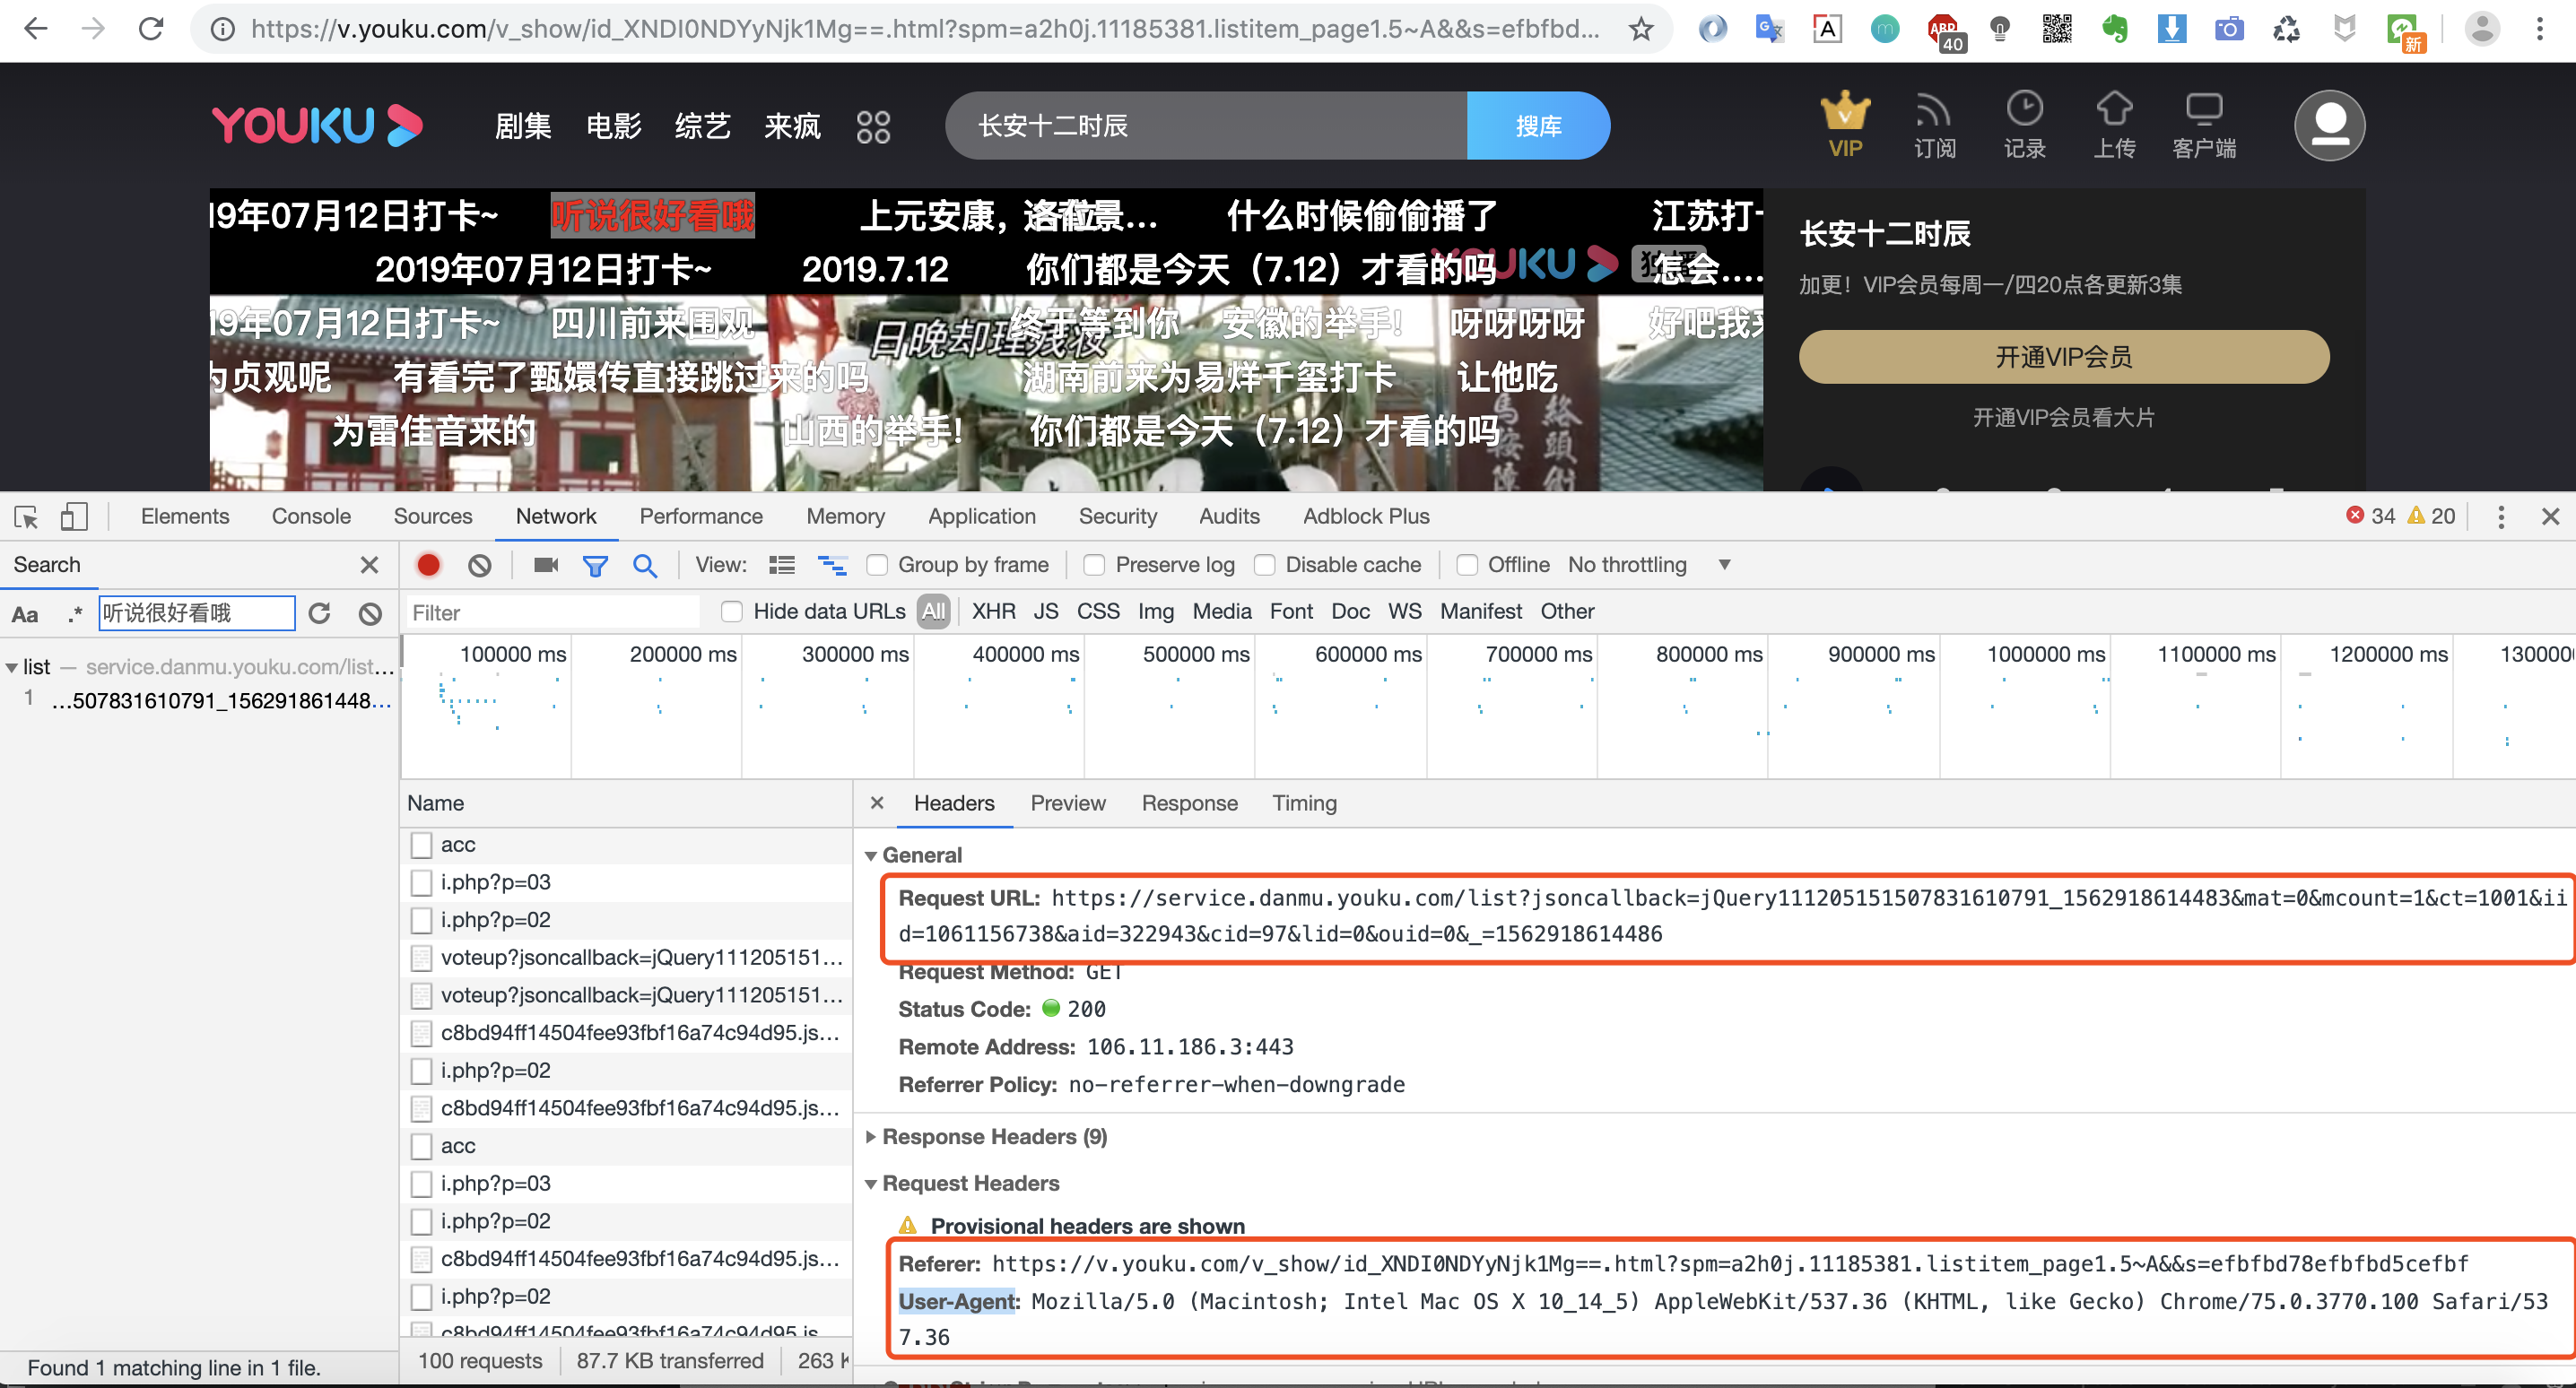Click the 开通VIP会员 button
This screenshot has height=1388, width=2576.
[2063, 357]
